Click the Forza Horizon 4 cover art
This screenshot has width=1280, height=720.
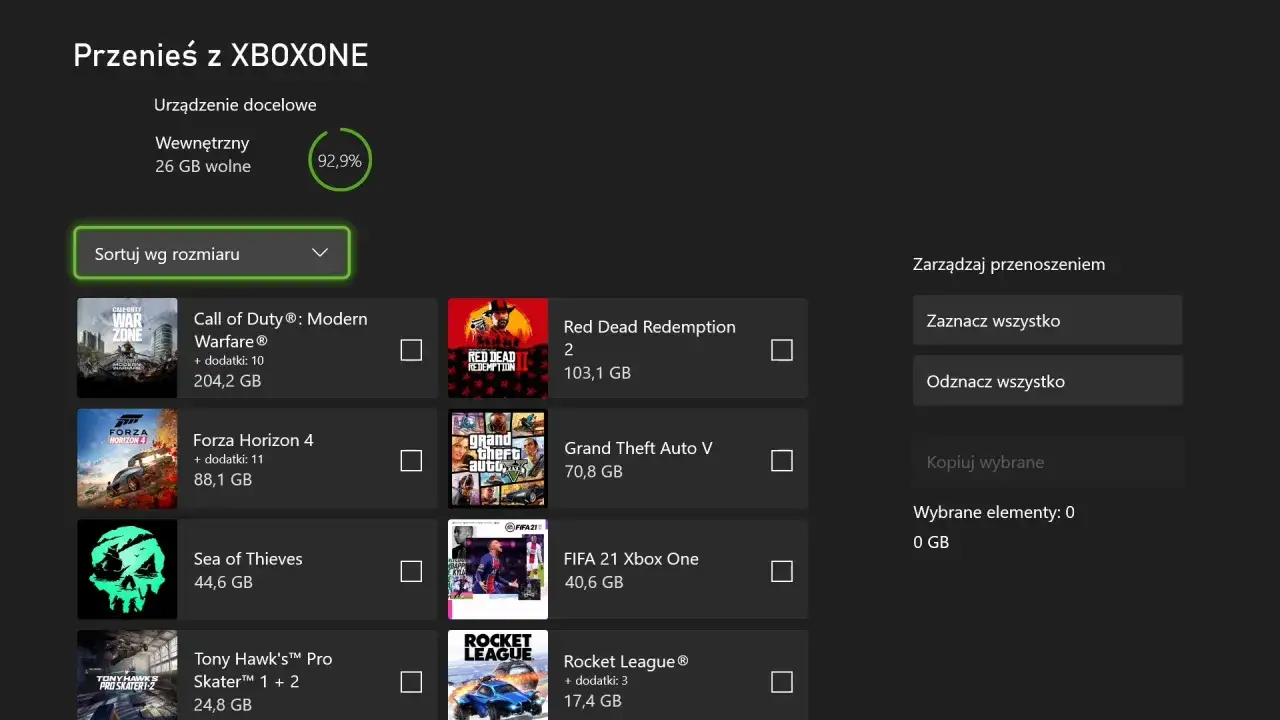tap(127, 459)
